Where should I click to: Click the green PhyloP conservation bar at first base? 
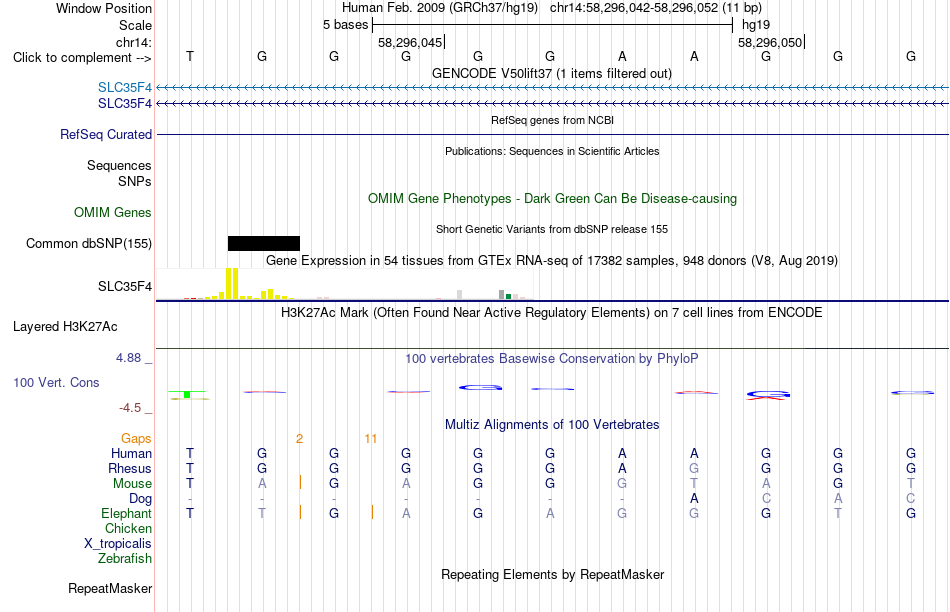[x=187, y=394]
